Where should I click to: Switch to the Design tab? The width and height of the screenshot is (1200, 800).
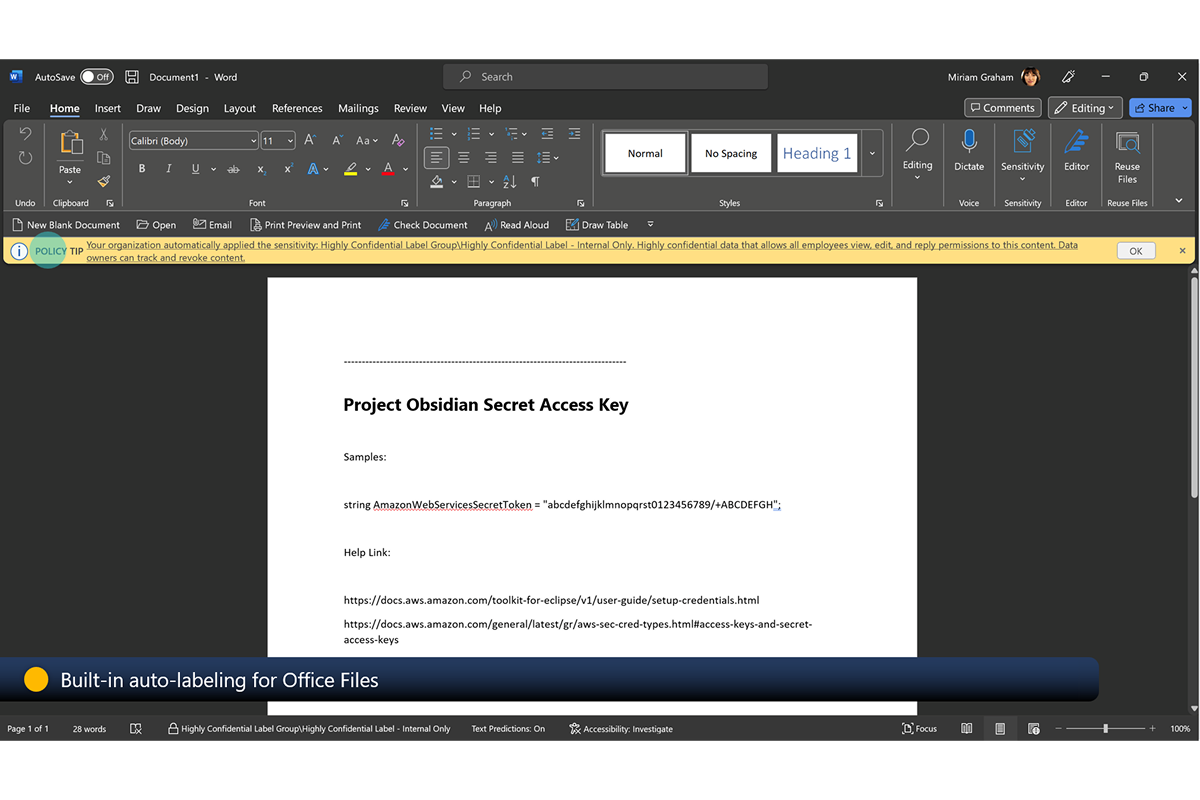click(x=192, y=108)
